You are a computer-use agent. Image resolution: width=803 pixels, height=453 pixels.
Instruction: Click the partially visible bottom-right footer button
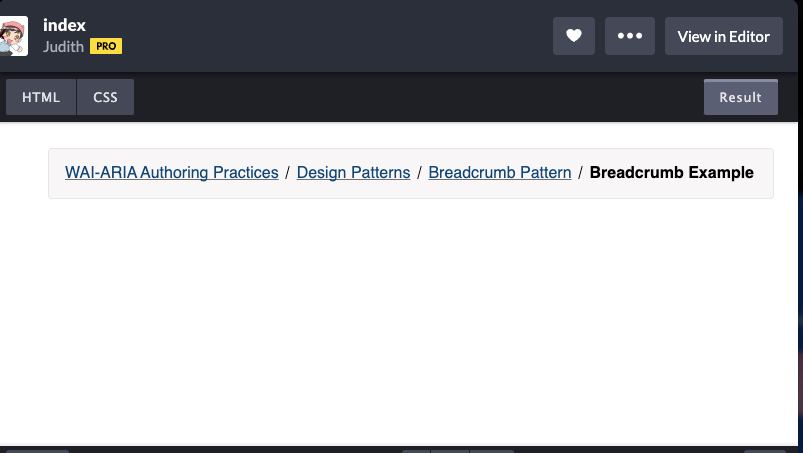pos(765,451)
